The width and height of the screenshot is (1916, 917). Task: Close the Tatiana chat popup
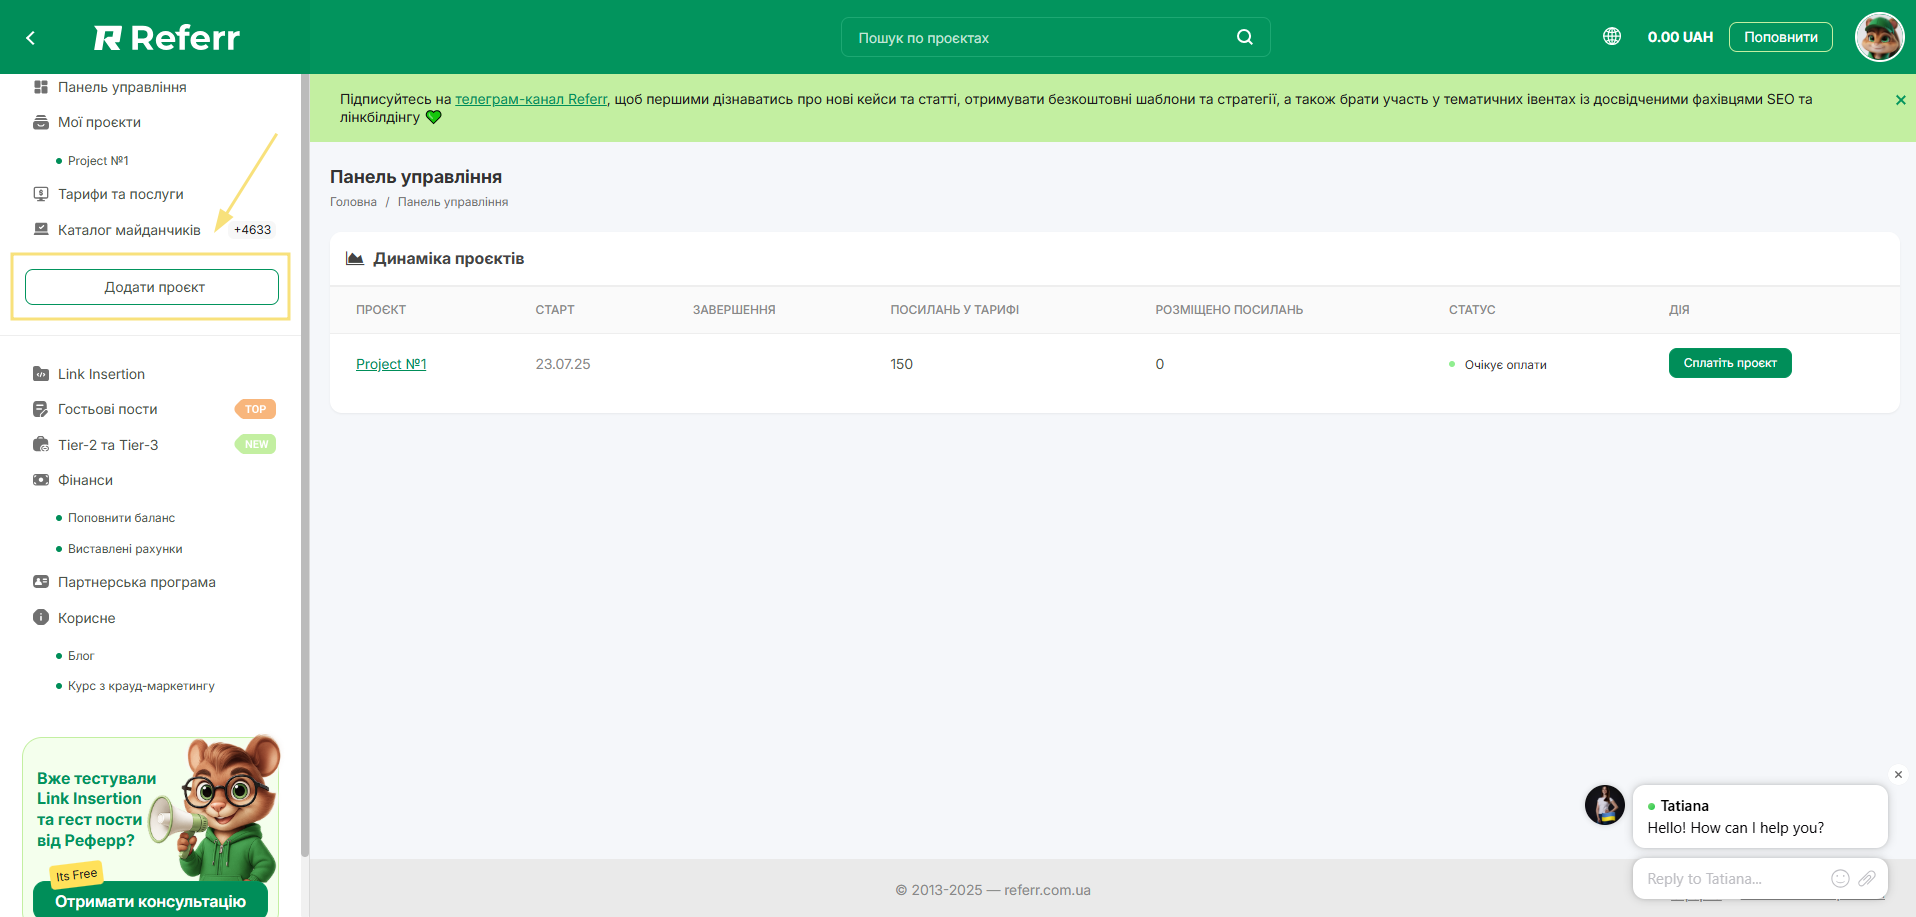click(x=1897, y=774)
